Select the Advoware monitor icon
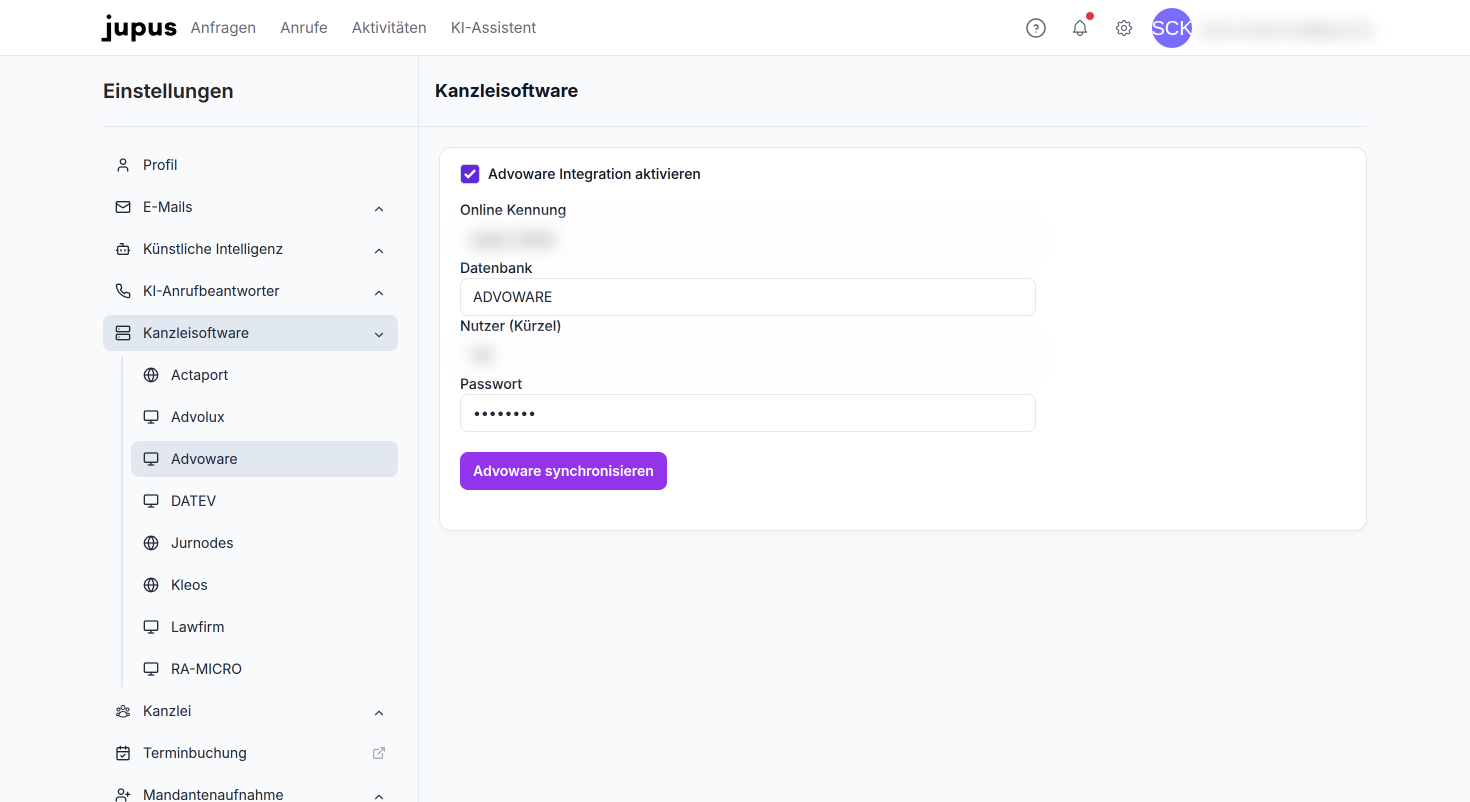 pos(151,459)
